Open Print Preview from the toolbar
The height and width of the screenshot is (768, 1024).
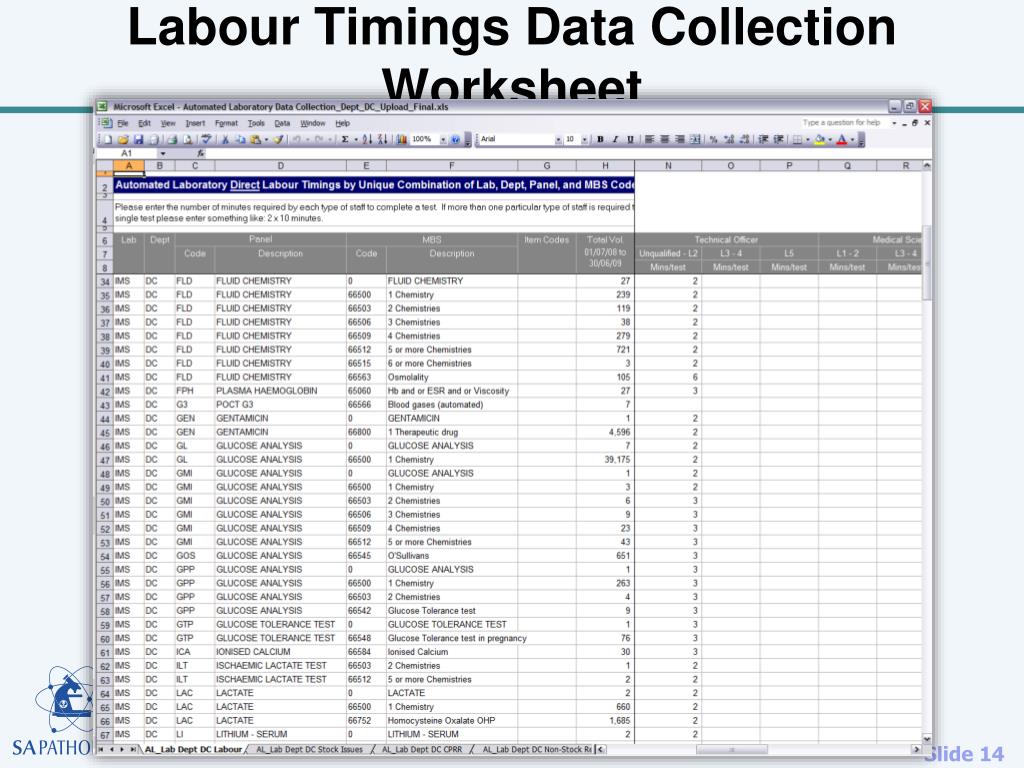coord(187,140)
